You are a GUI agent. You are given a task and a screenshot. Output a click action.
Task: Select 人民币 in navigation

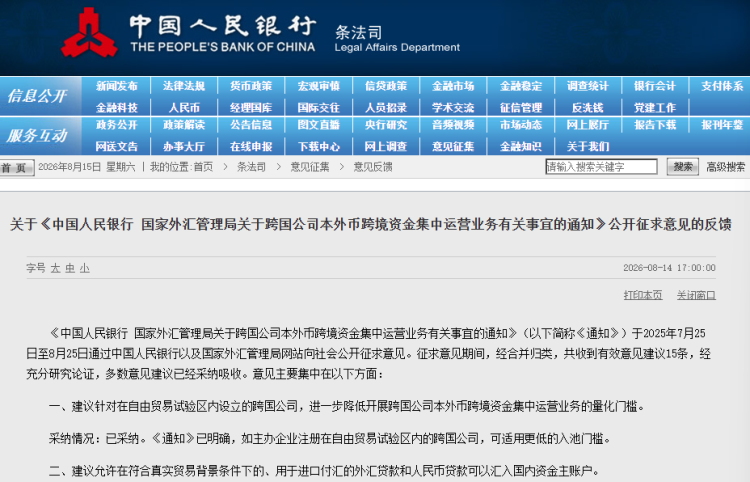pyautogui.click(x=184, y=108)
